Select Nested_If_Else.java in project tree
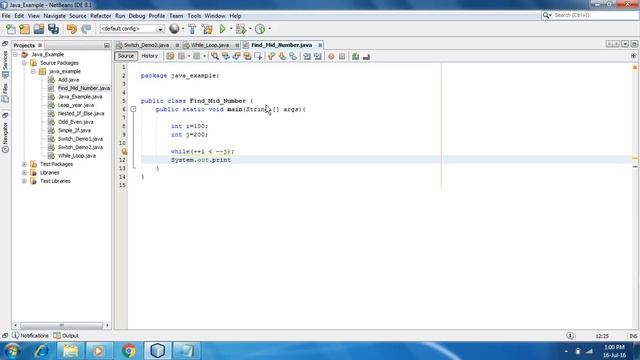640x360 pixels. pos(81,113)
